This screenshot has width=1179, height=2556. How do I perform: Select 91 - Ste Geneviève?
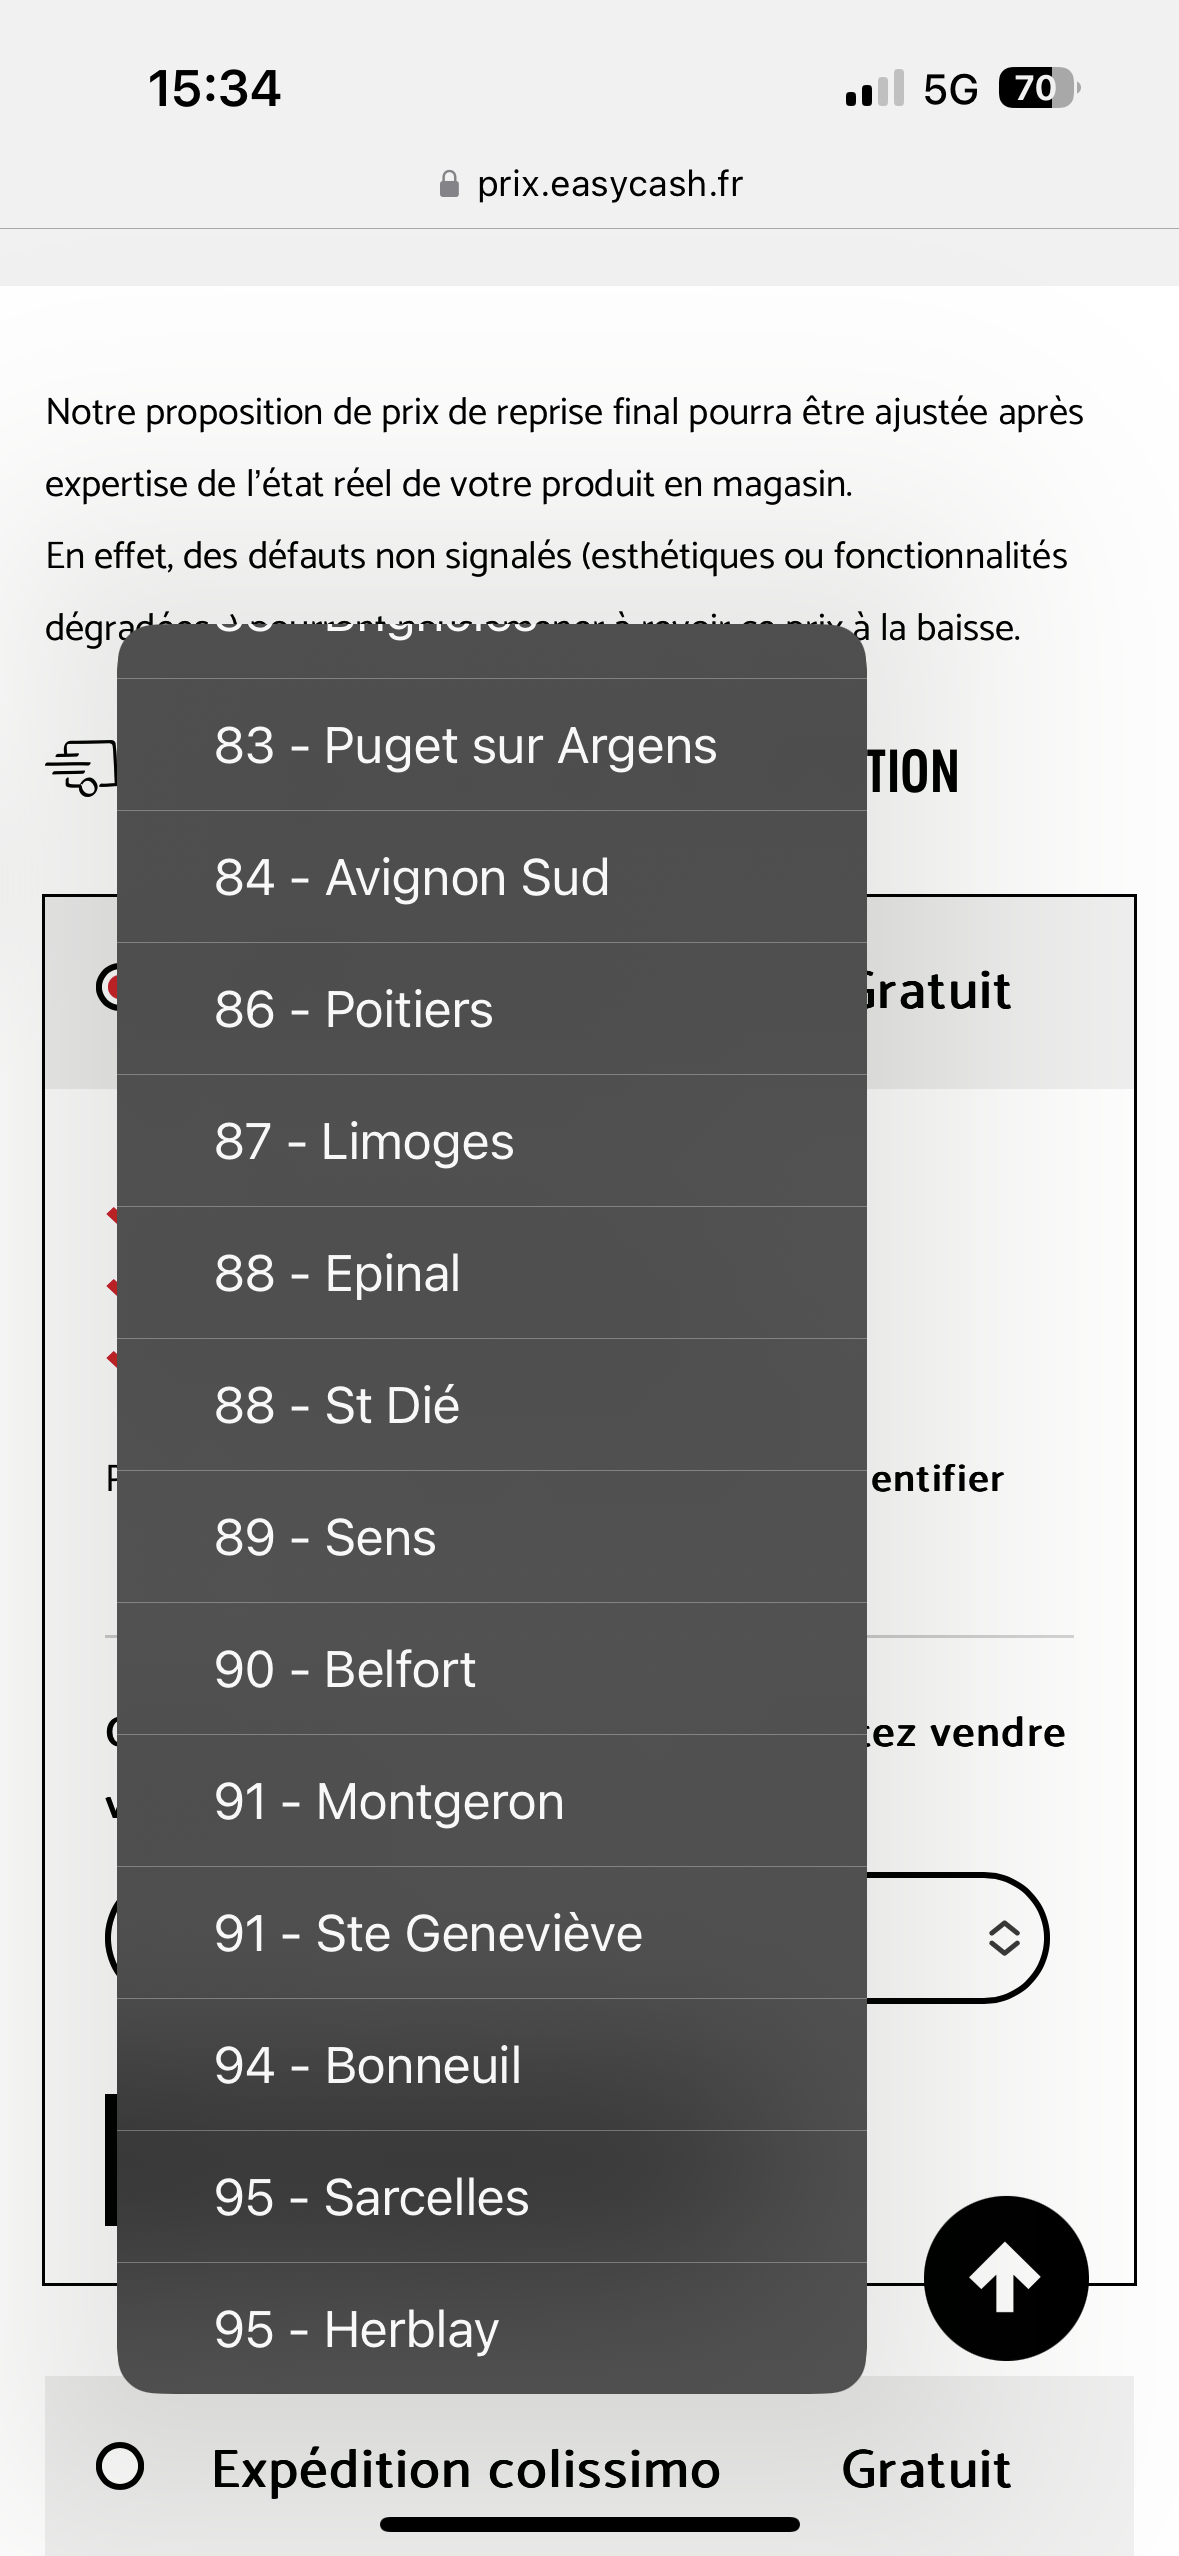tap(492, 1933)
